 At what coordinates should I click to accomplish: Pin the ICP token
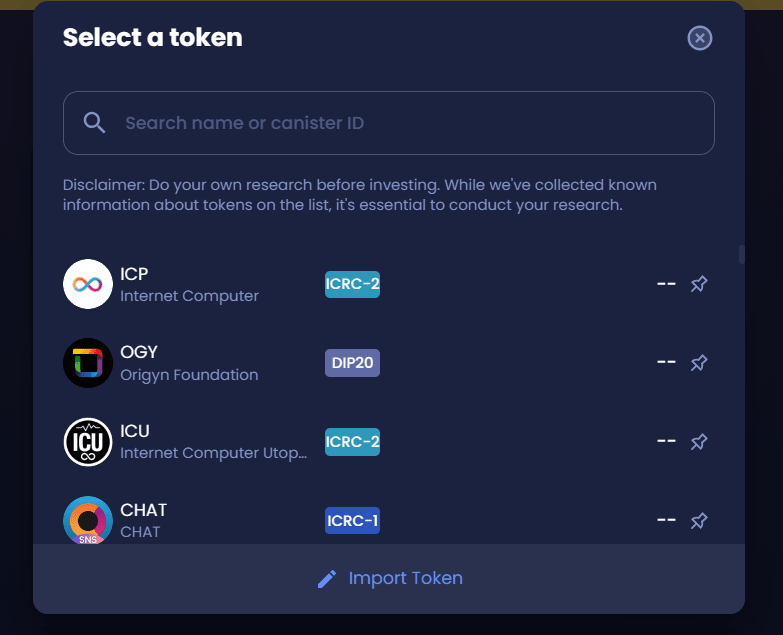(x=699, y=284)
